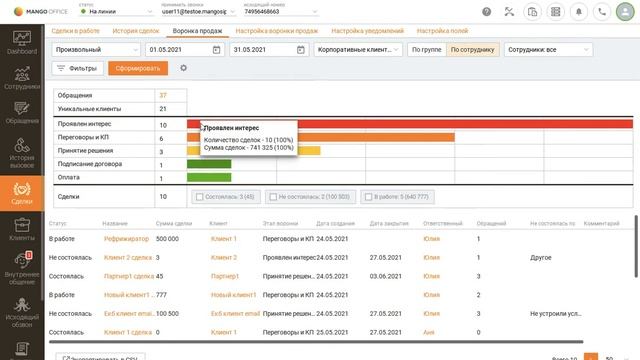Sort by Дата создания column header
Viewport: 640px width, 360px height.
(x=335, y=223)
